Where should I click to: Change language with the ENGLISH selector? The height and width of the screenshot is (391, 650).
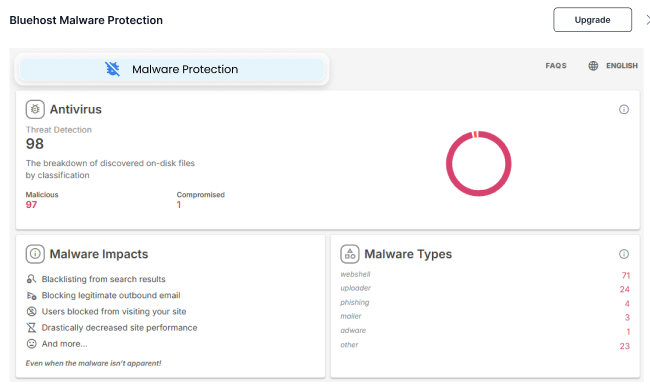[x=622, y=66]
